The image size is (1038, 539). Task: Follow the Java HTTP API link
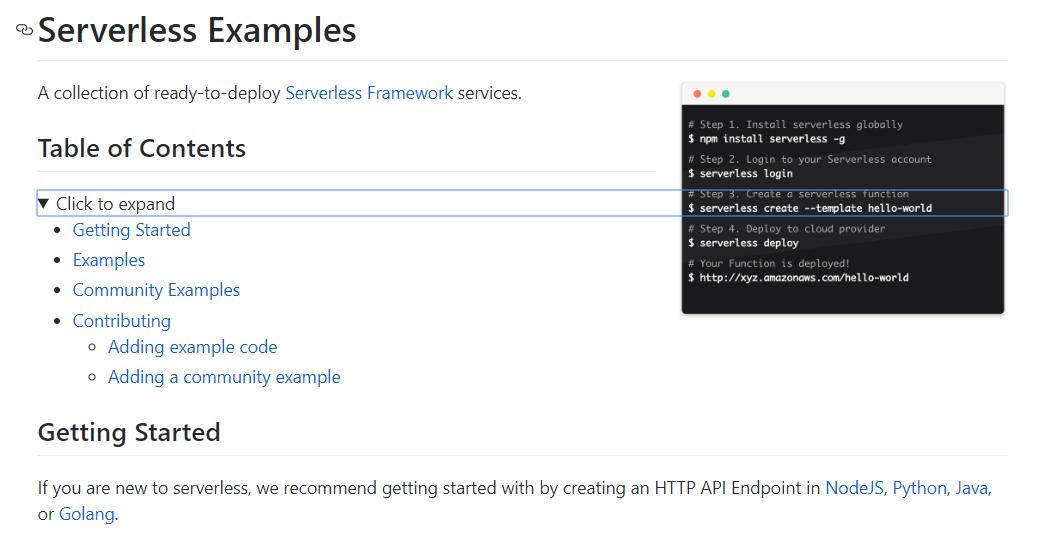click(x=971, y=488)
